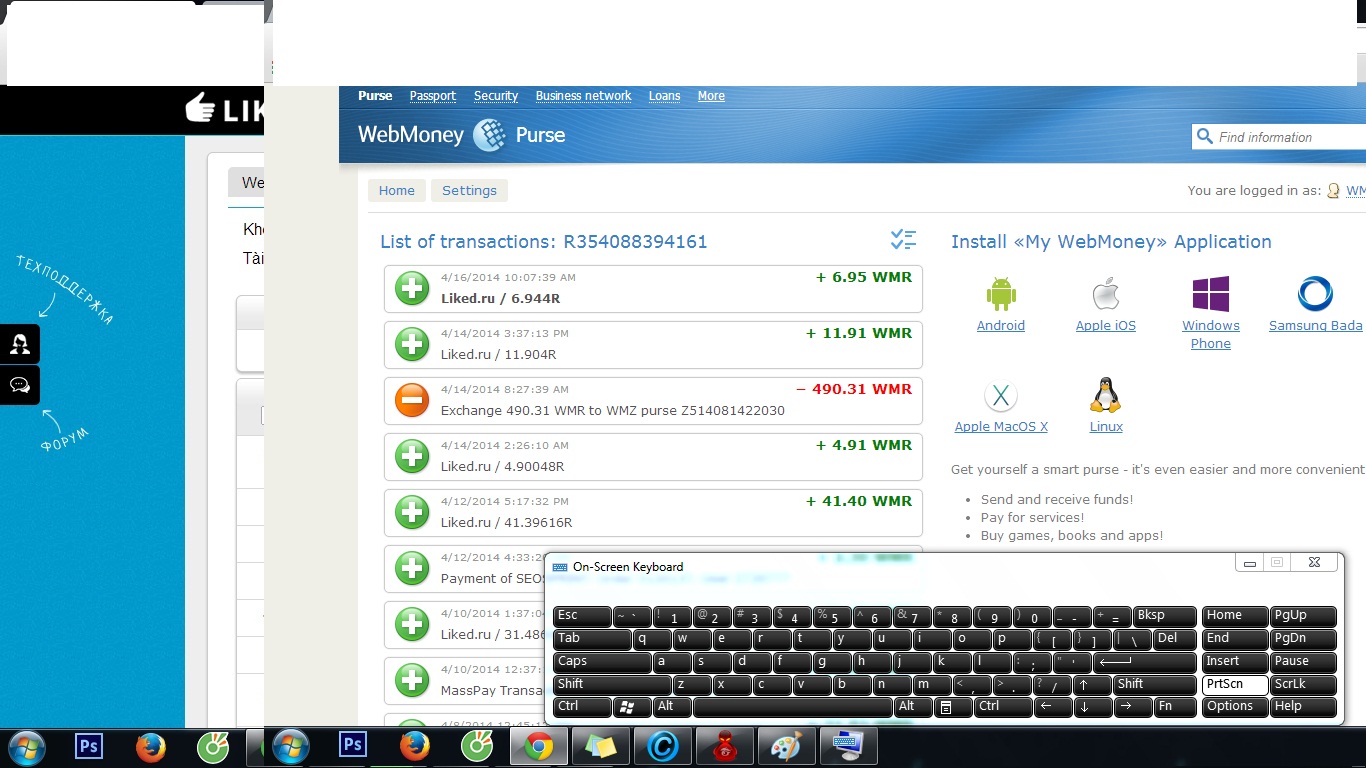Select the "− 490.31 WMR" amount text
Viewport: 1366px width, 768px height.
point(854,389)
